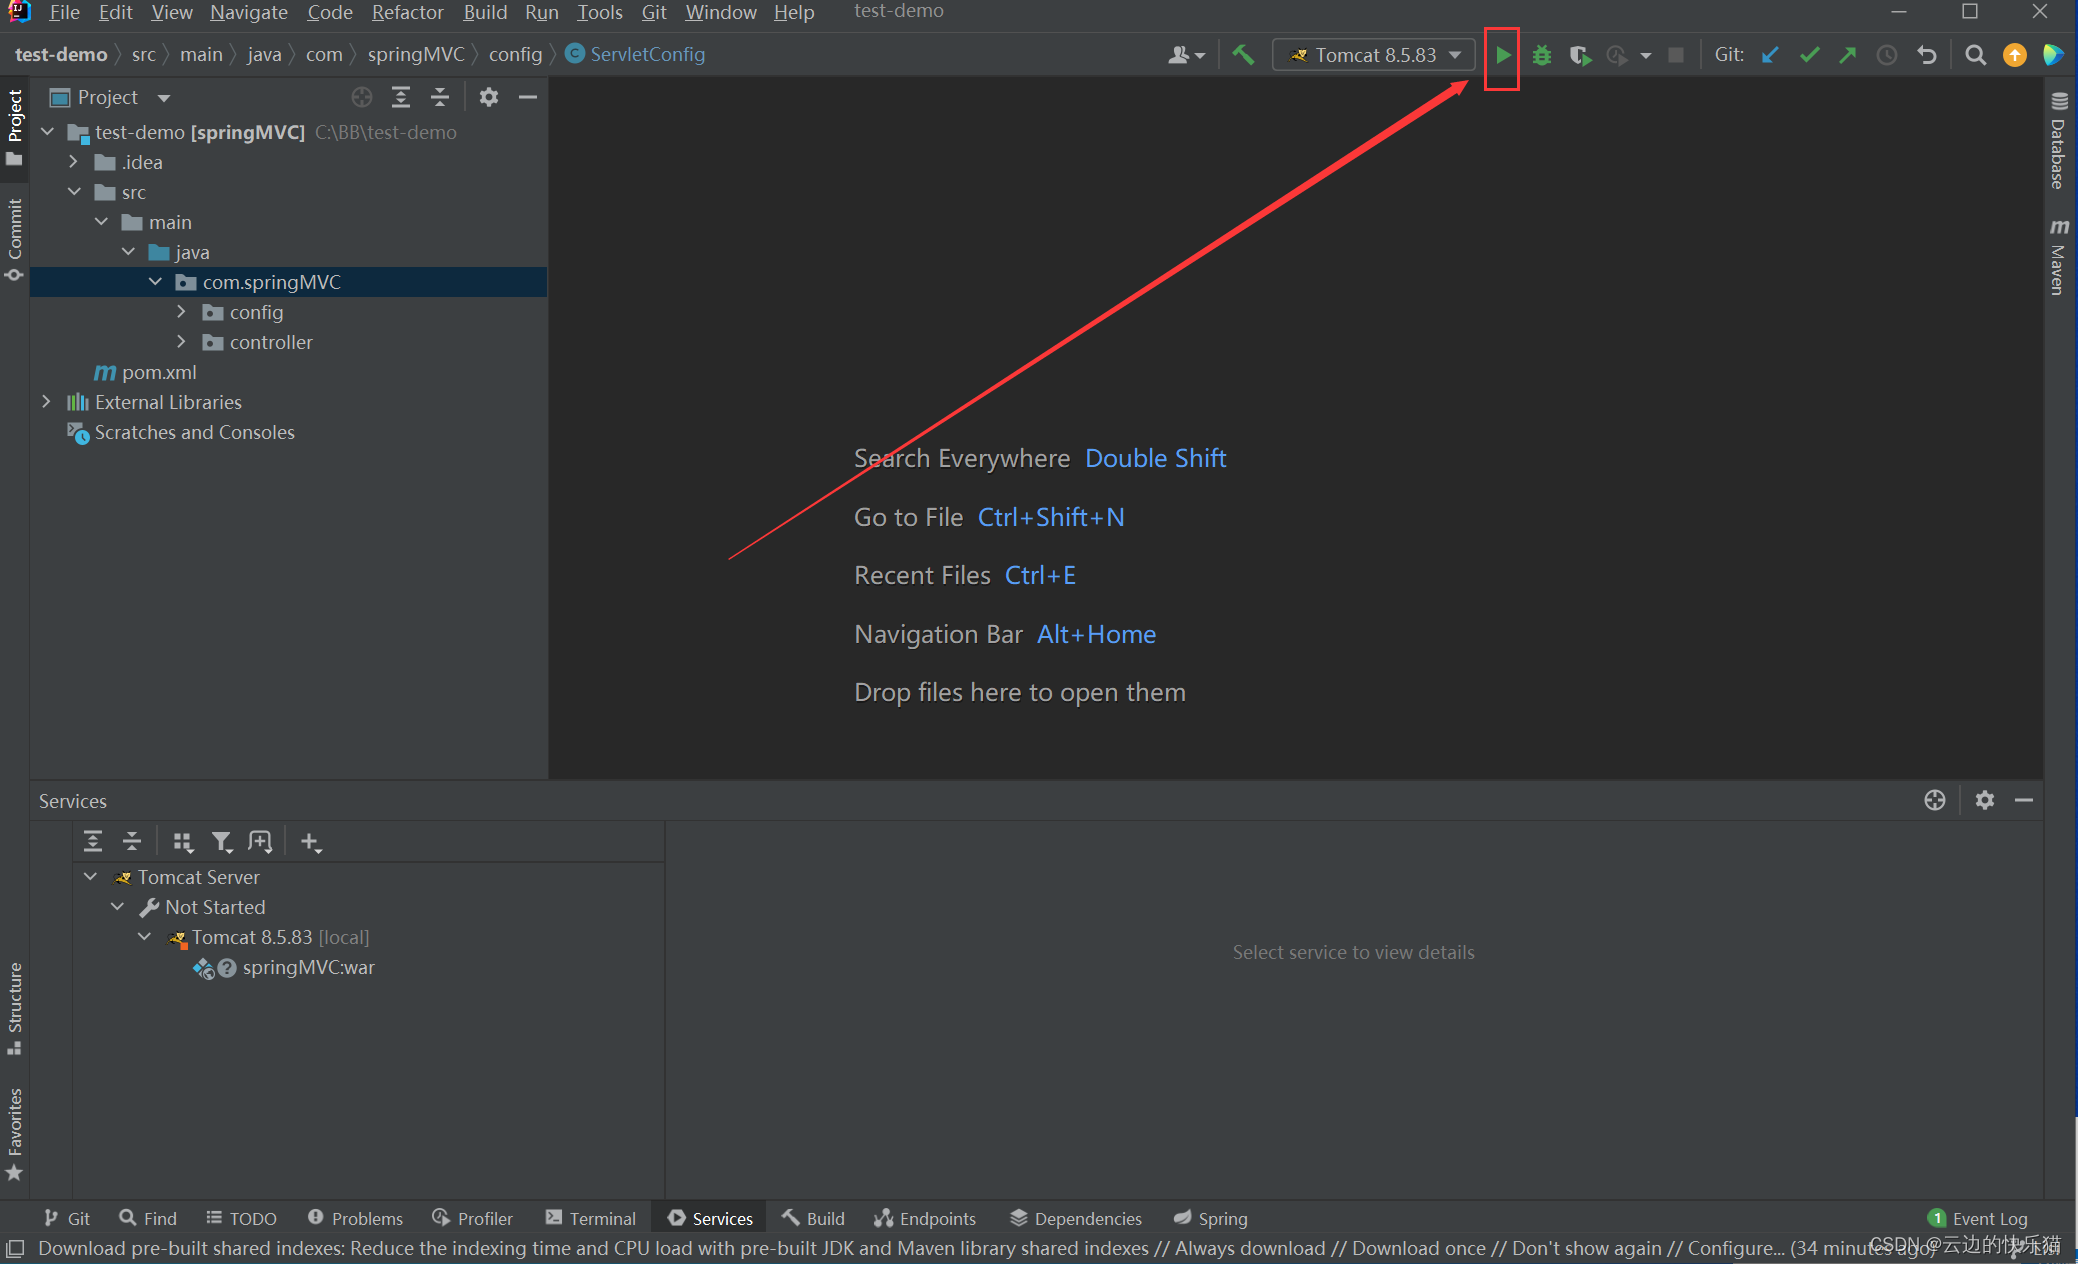This screenshot has width=2078, height=1264.
Task: Click the green Run button
Action: point(1502,55)
